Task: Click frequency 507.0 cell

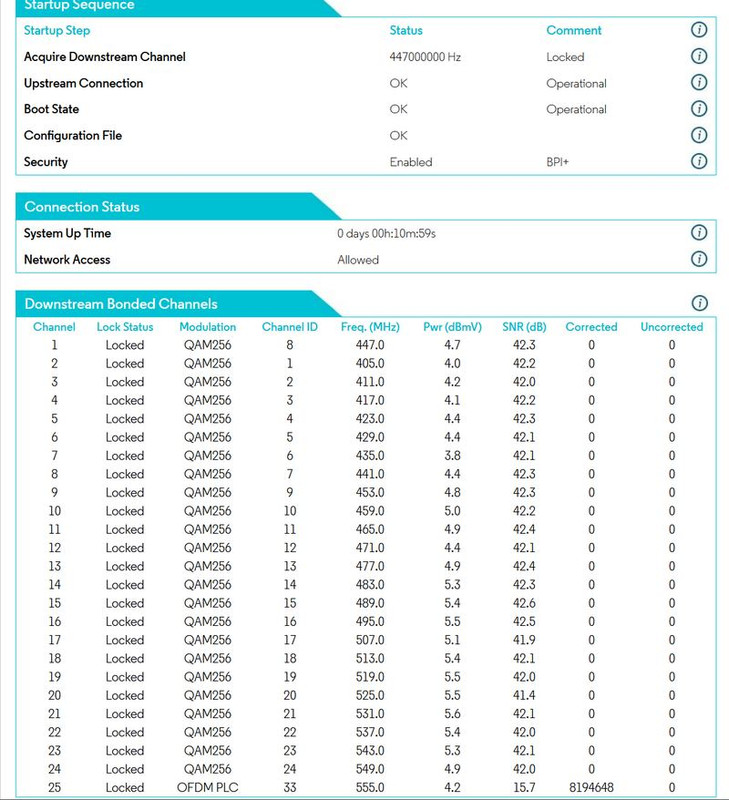Action: pyautogui.click(x=370, y=640)
